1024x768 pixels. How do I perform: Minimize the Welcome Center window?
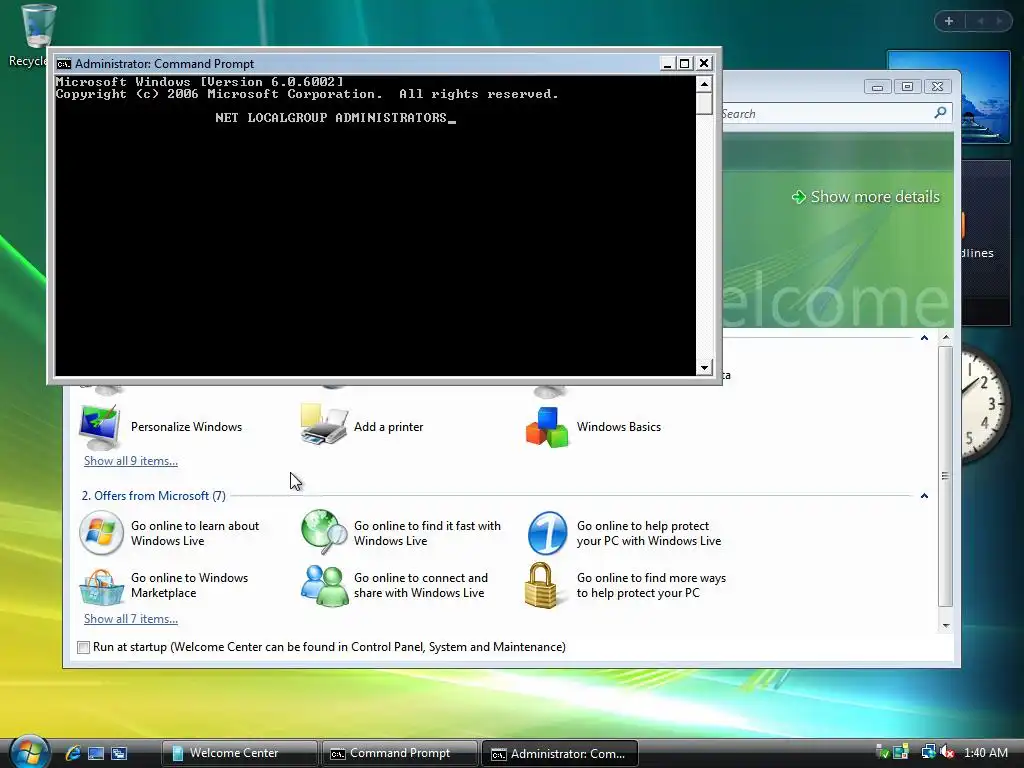[877, 86]
